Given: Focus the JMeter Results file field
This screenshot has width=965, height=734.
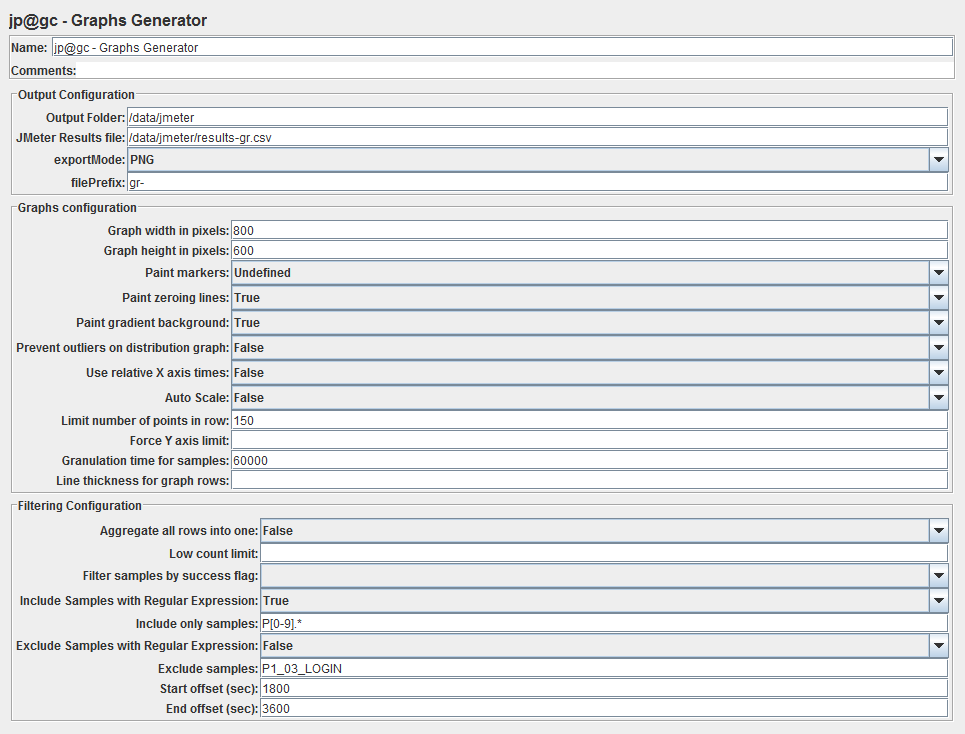Looking at the screenshot, I should point(537,138).
